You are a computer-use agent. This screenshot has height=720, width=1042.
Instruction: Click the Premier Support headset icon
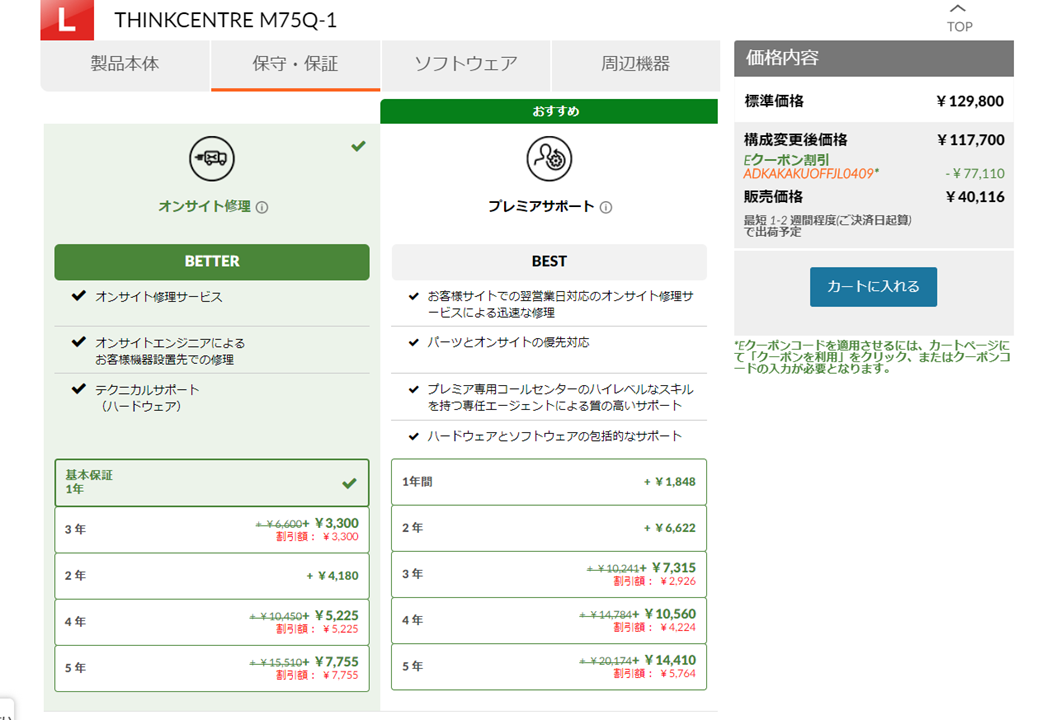(x=549, y=159)
